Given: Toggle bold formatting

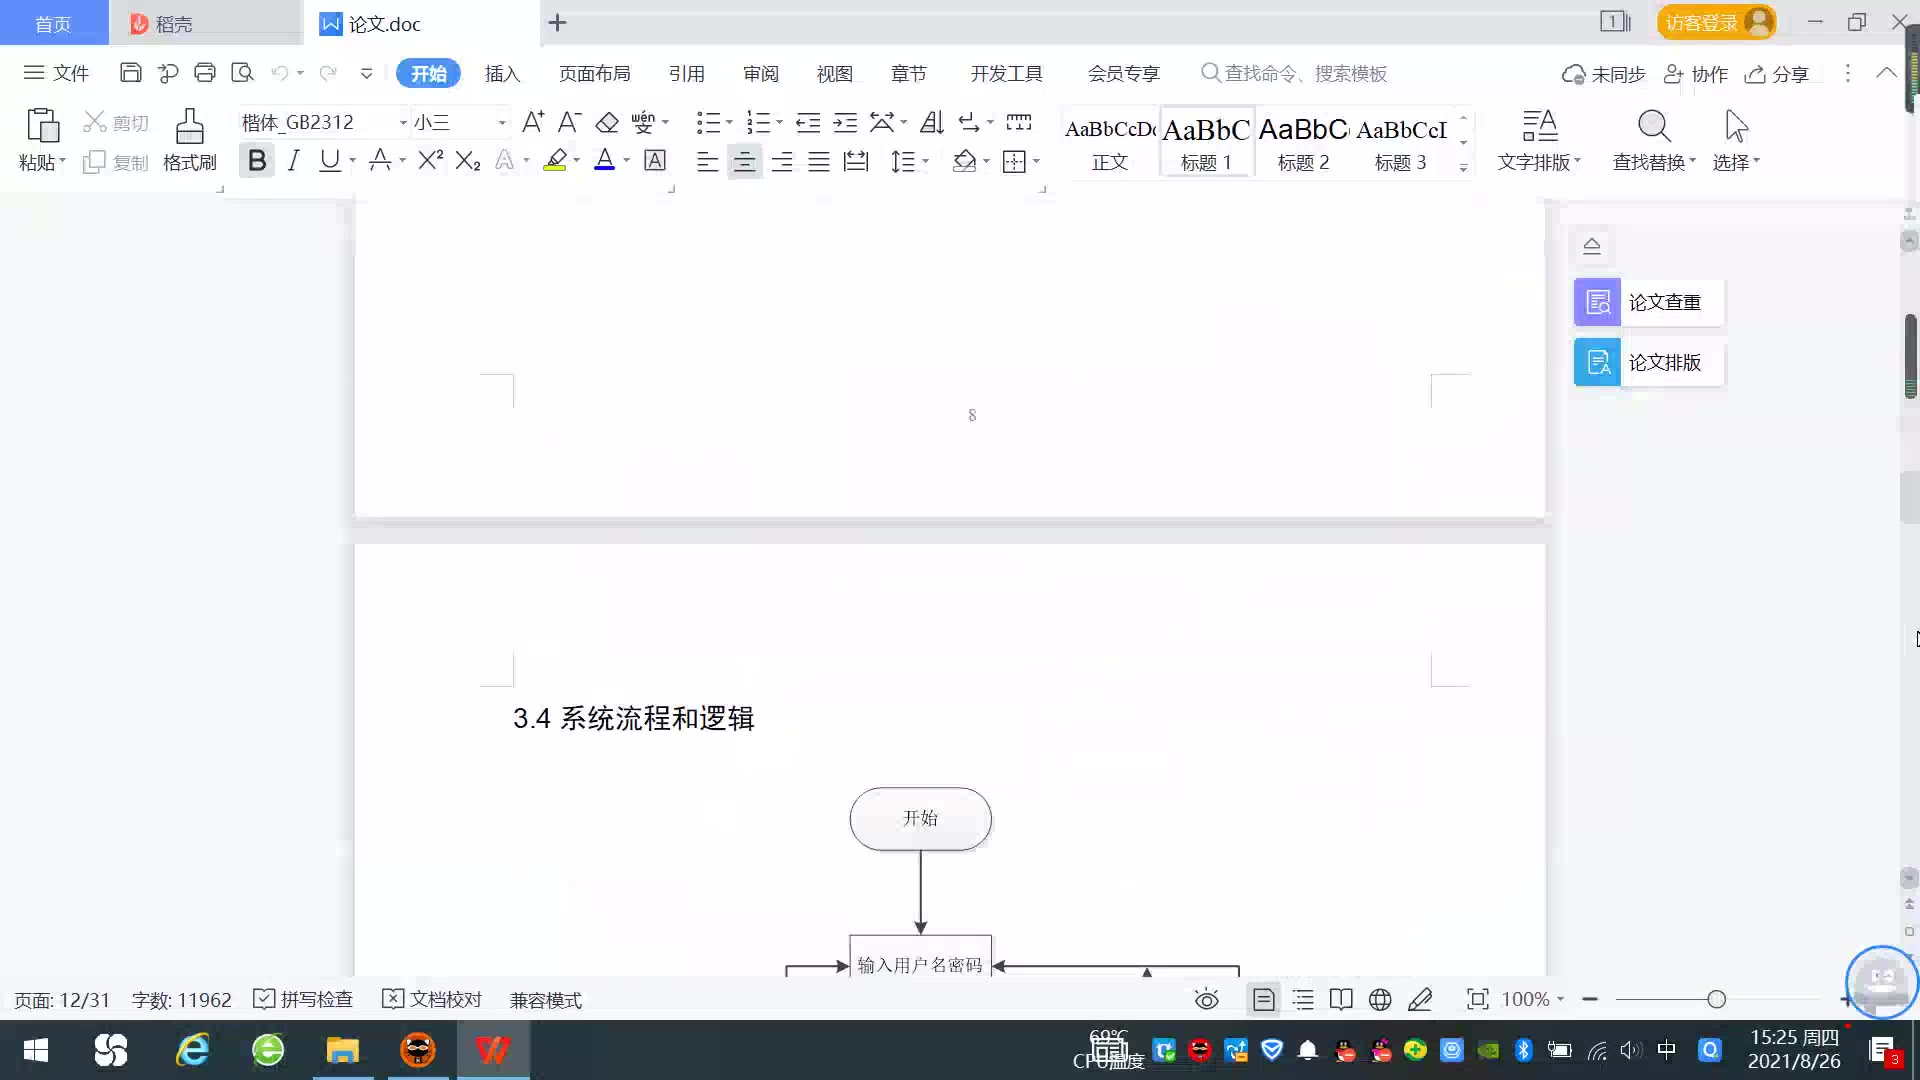Looking at the screenshot, I should coord(257,160).
